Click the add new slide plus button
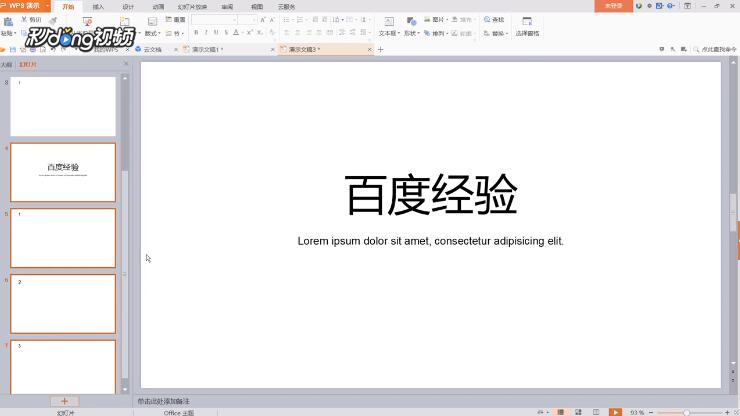The height and width of the screenshot is (416, 740). point(65,401)
